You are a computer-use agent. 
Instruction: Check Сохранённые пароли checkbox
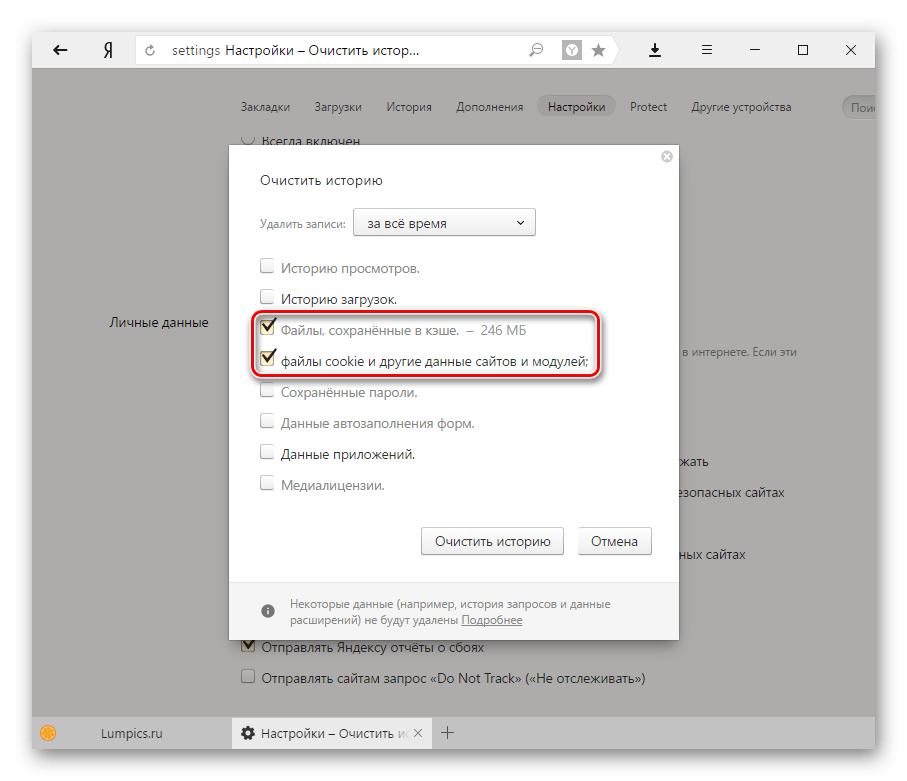coord(267,390)
